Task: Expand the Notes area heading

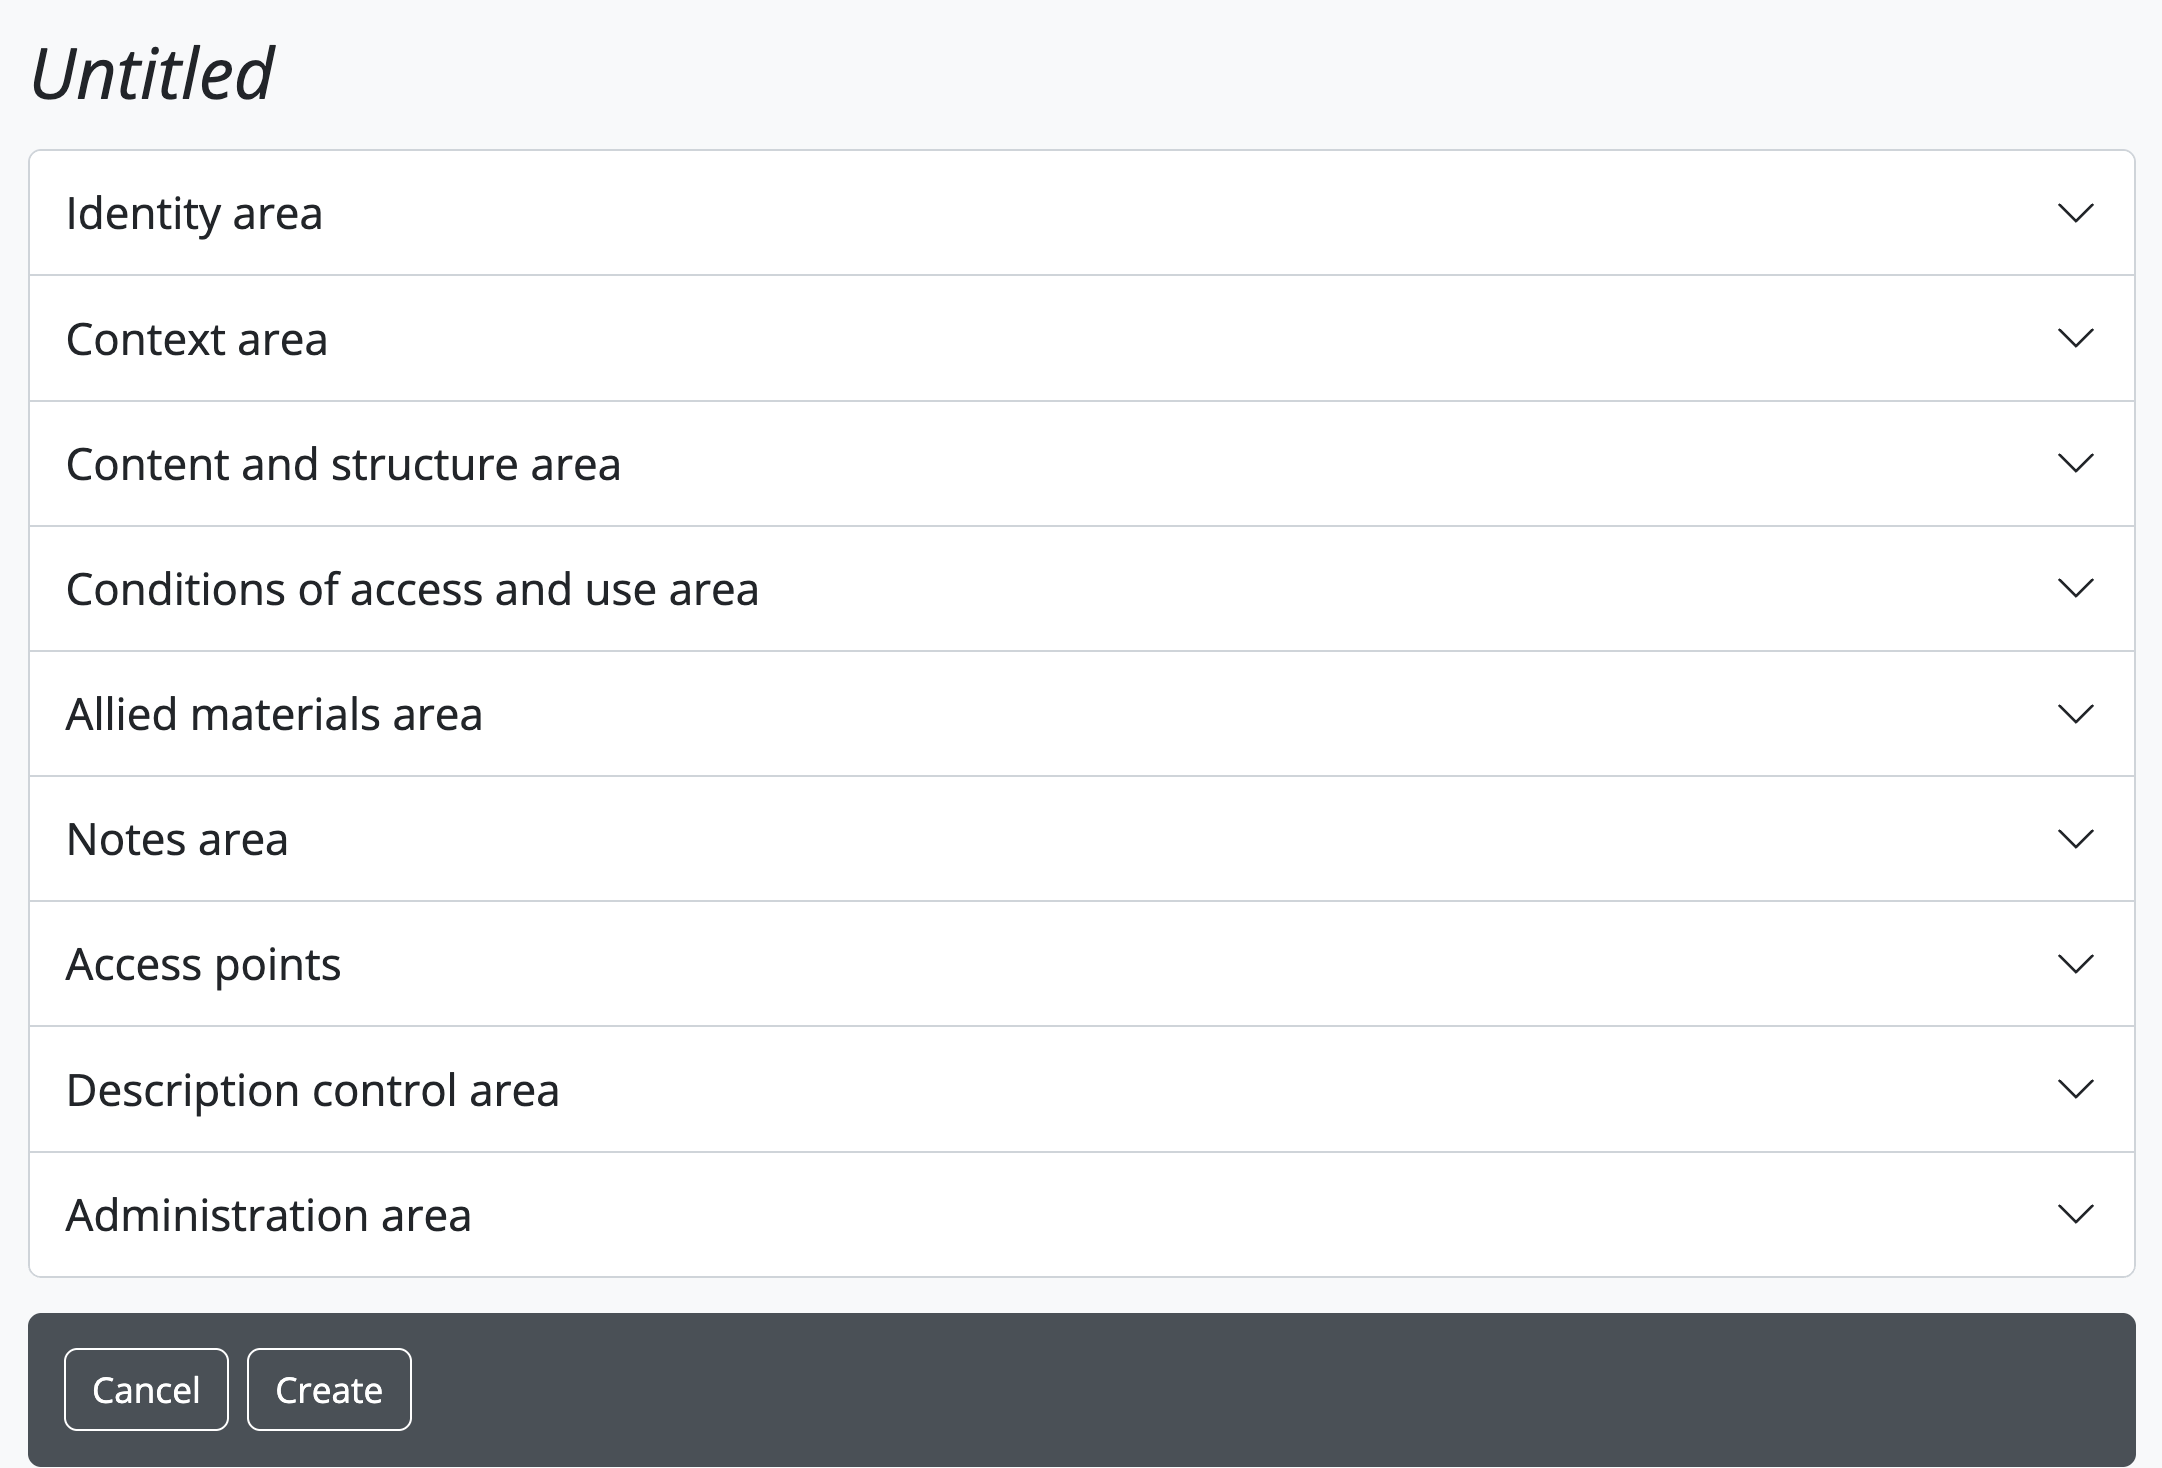Action: tap(177, 839)
